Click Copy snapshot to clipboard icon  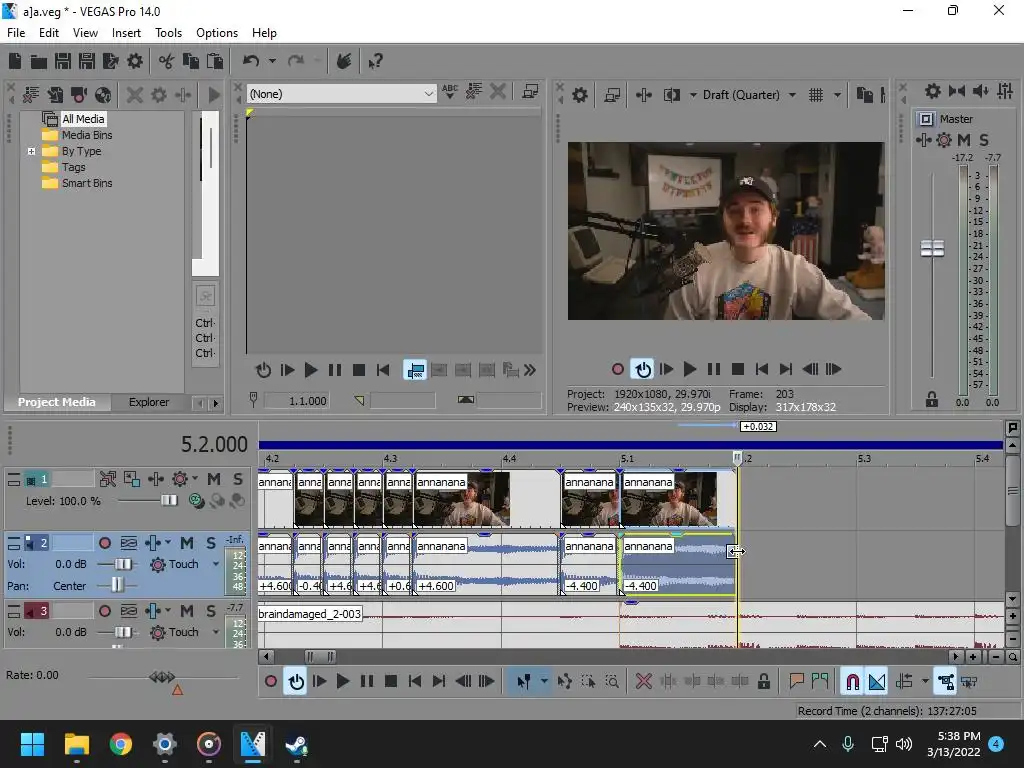(865, 95)
